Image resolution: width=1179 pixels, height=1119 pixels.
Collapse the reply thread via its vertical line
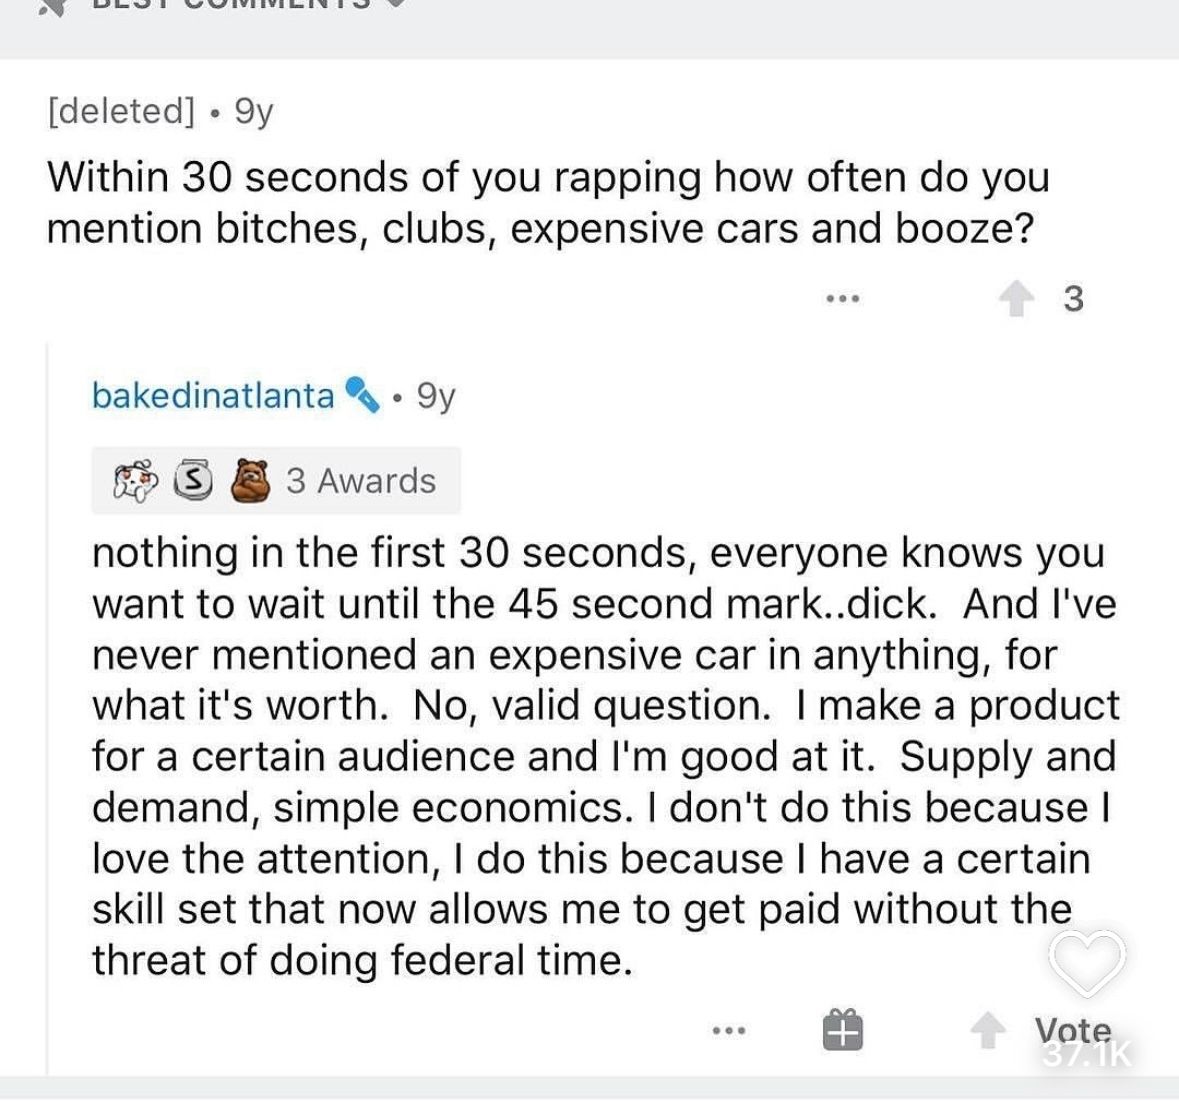click(x=47, y=709)
